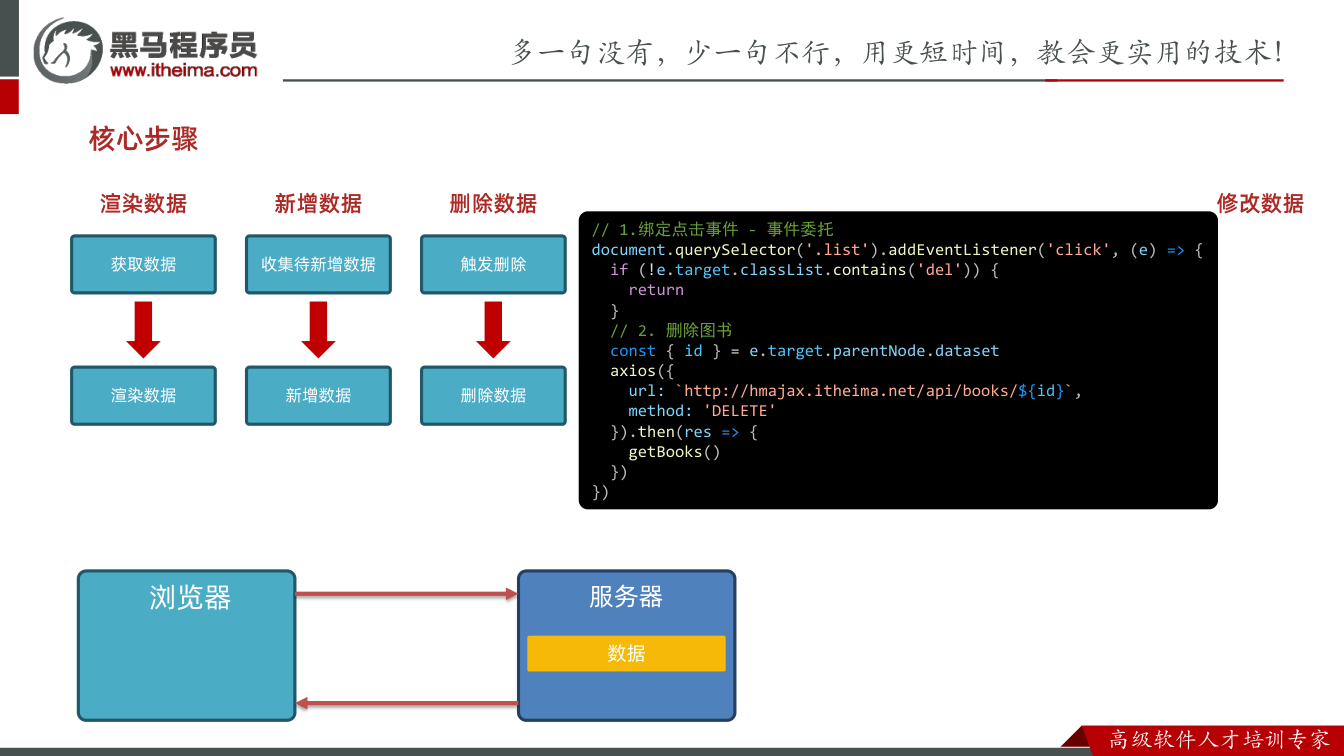1344x756 pixels.
Task: Select the 修改数据 heading at right
Action: pyautogui.click(x=1260, y=204)
